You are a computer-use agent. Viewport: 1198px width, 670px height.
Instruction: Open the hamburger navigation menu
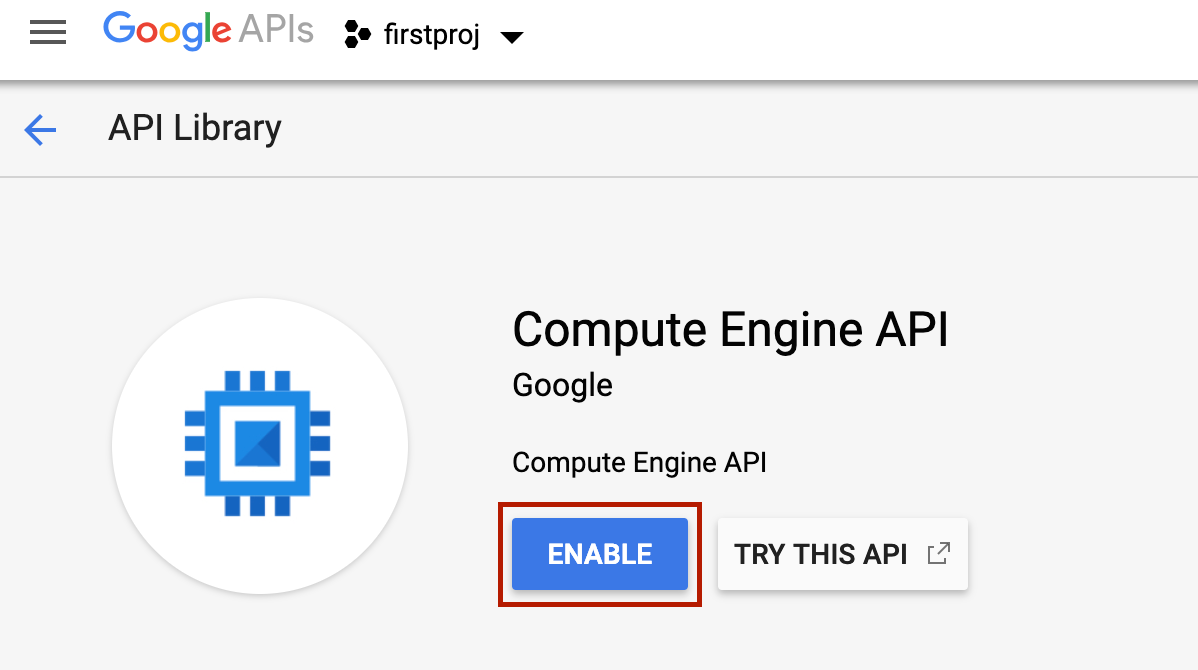click(x=47, y=33)
